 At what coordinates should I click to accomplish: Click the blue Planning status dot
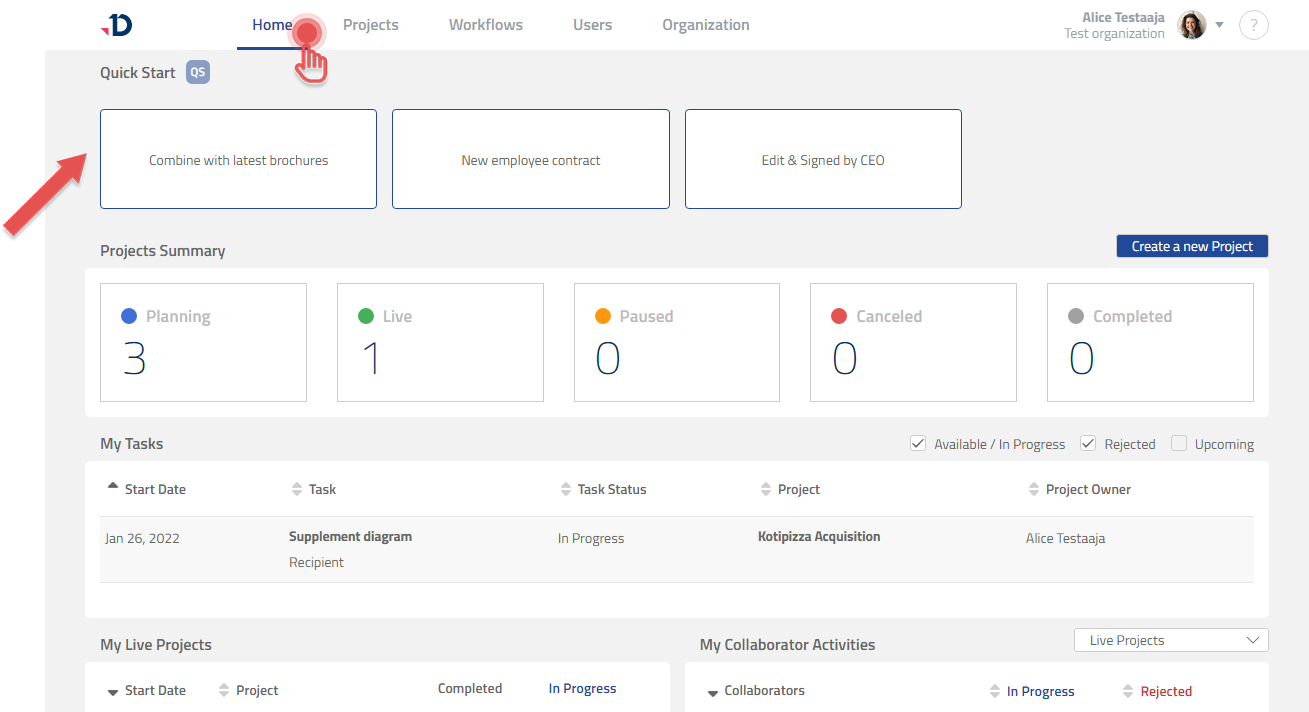pyautogui.click(x=128, y=316)
